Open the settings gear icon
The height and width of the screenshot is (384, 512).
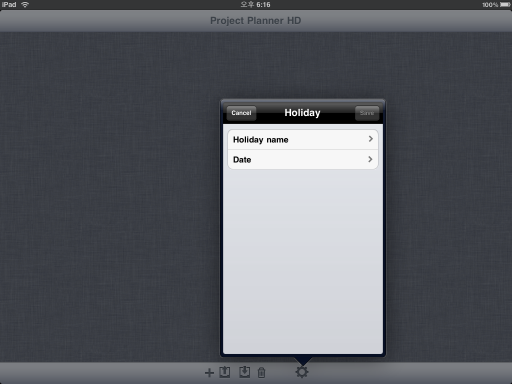point(302,372)
